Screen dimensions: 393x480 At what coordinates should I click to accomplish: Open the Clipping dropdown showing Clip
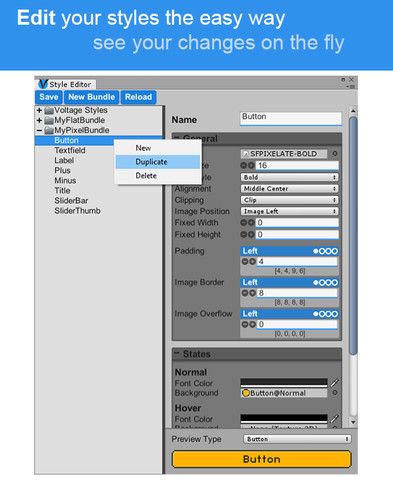(289, 200)
